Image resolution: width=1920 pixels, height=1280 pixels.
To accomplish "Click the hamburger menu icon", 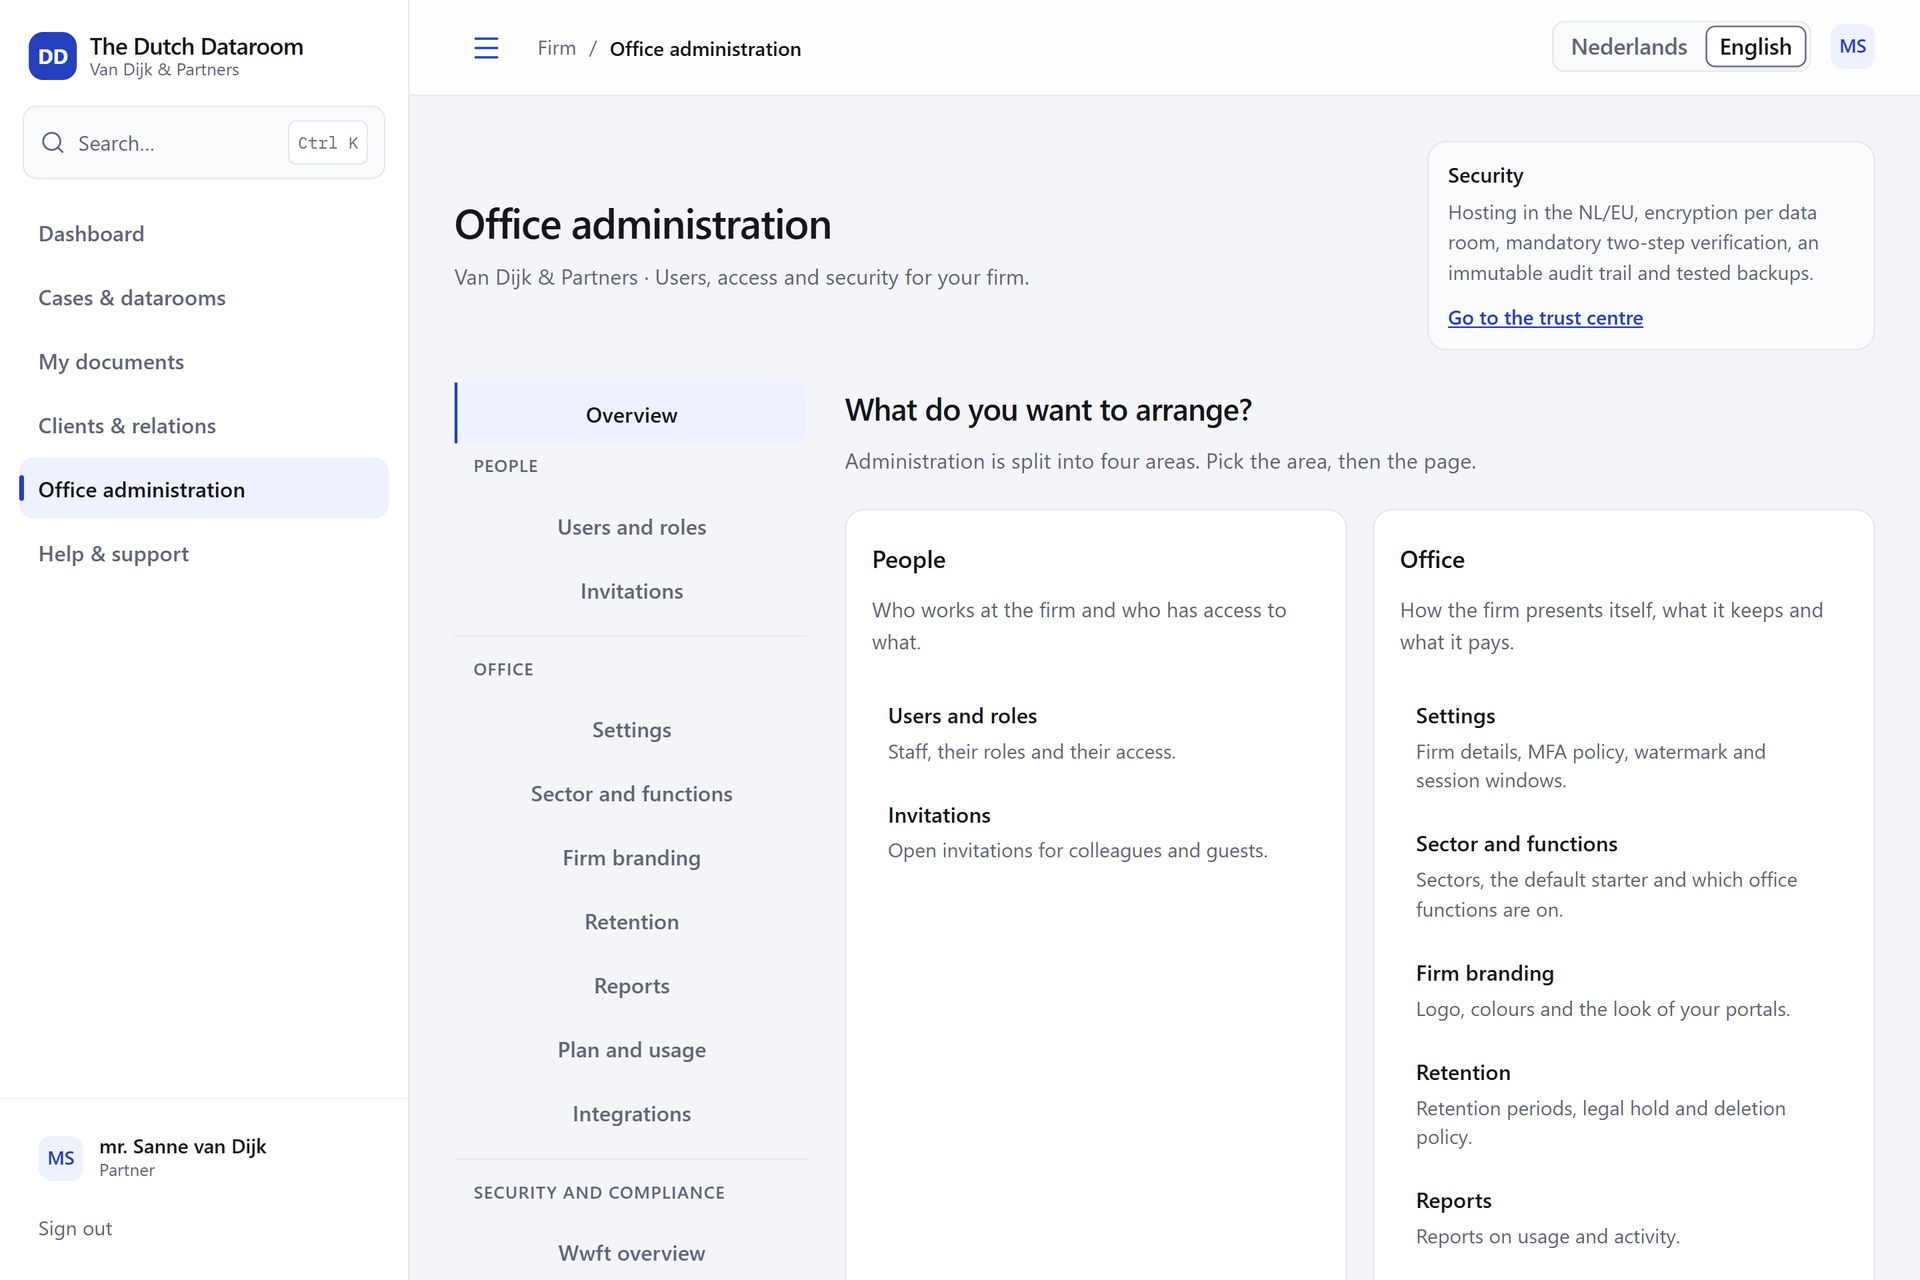I will click(486, 48).
